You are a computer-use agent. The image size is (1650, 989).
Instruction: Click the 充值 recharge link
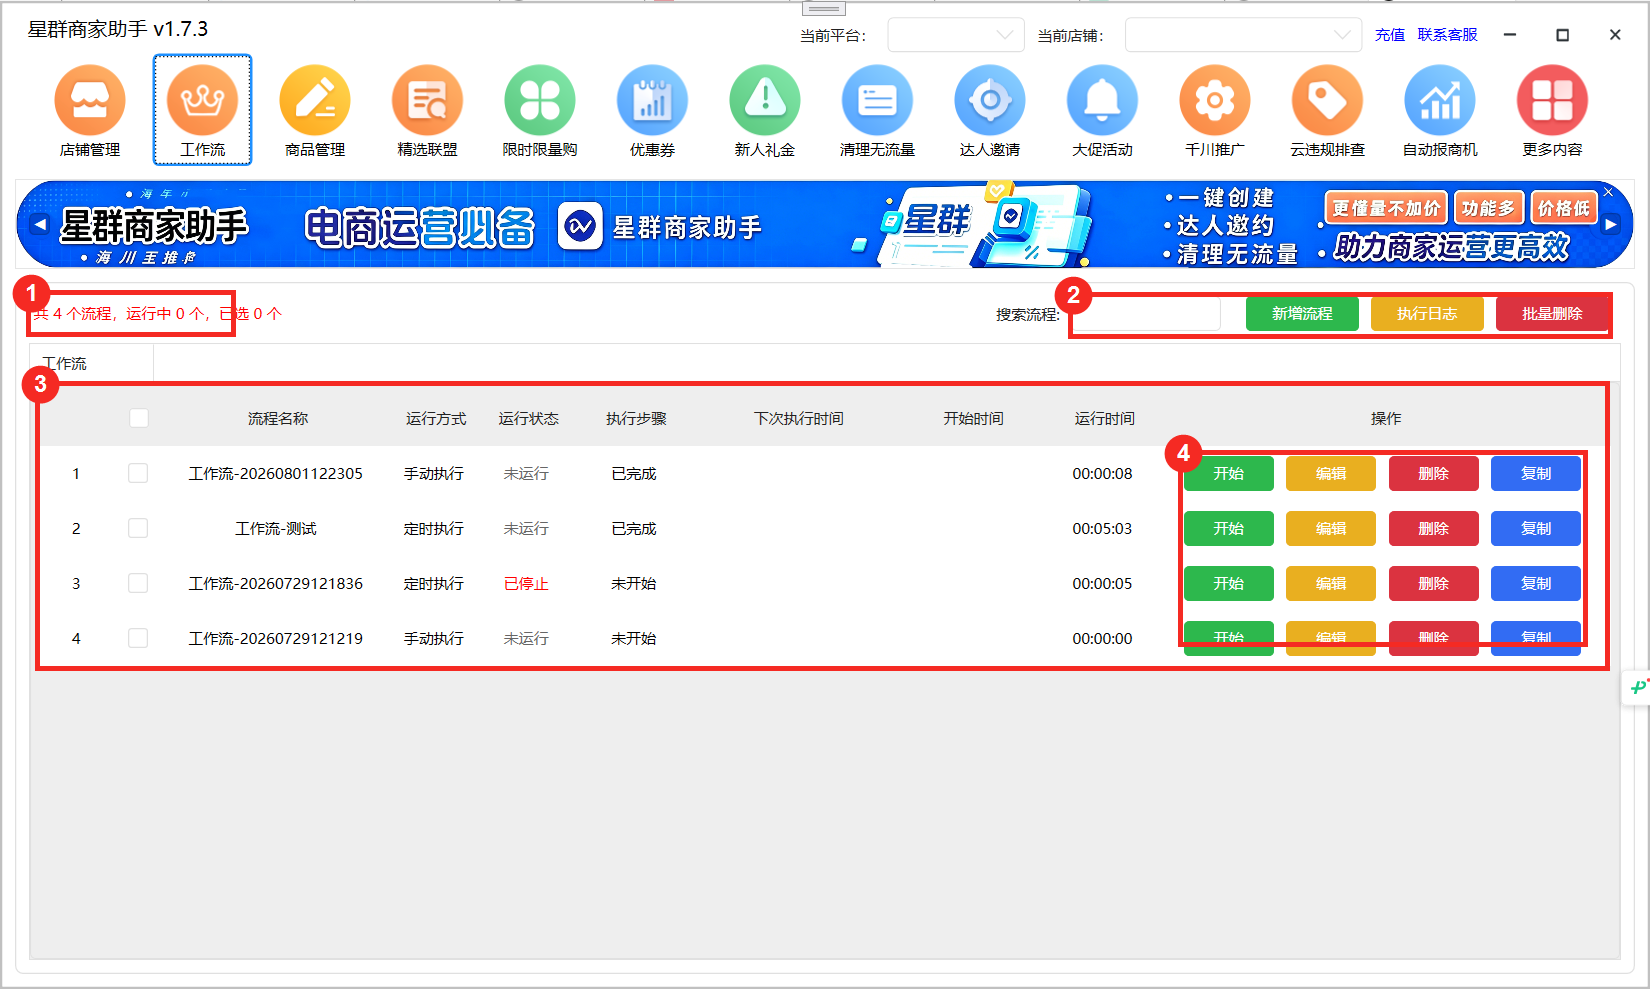point(1389,35)
